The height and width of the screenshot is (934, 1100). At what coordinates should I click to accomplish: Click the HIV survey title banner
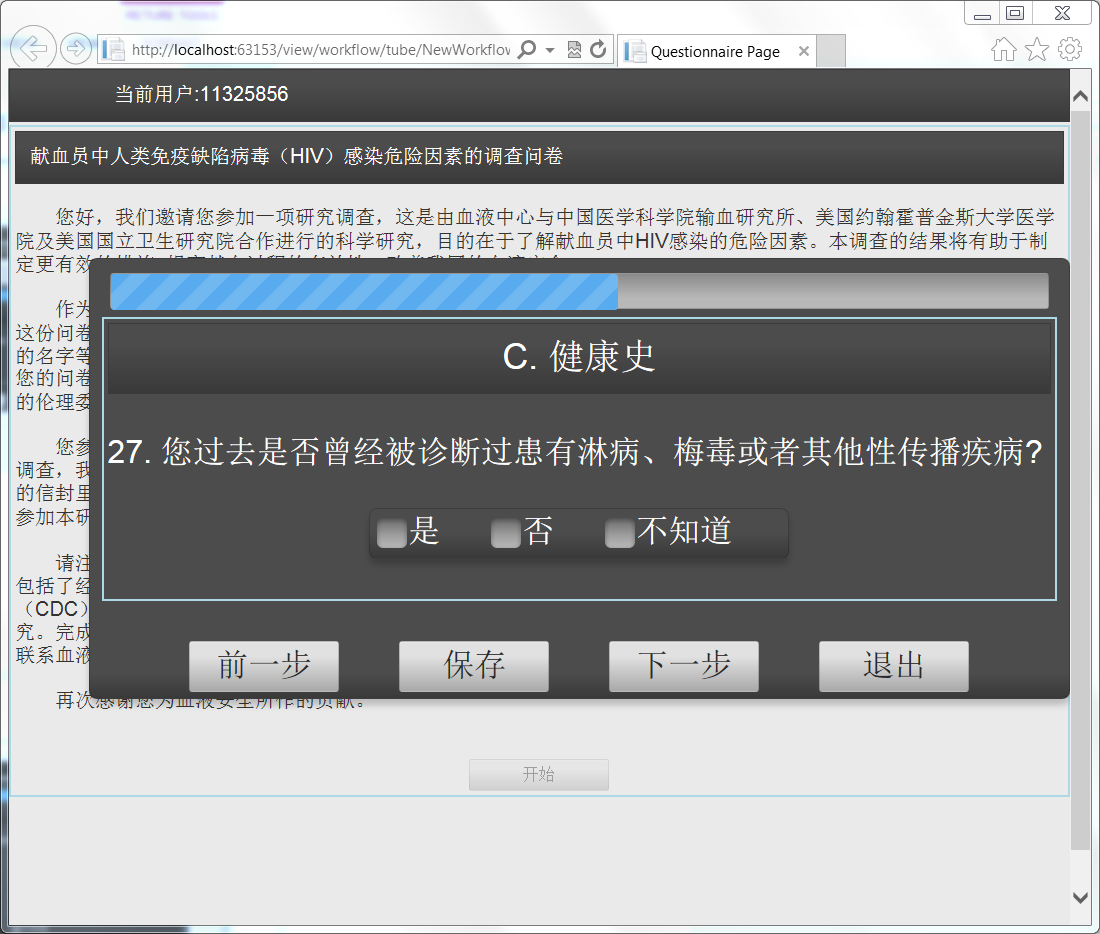[539, 156]
